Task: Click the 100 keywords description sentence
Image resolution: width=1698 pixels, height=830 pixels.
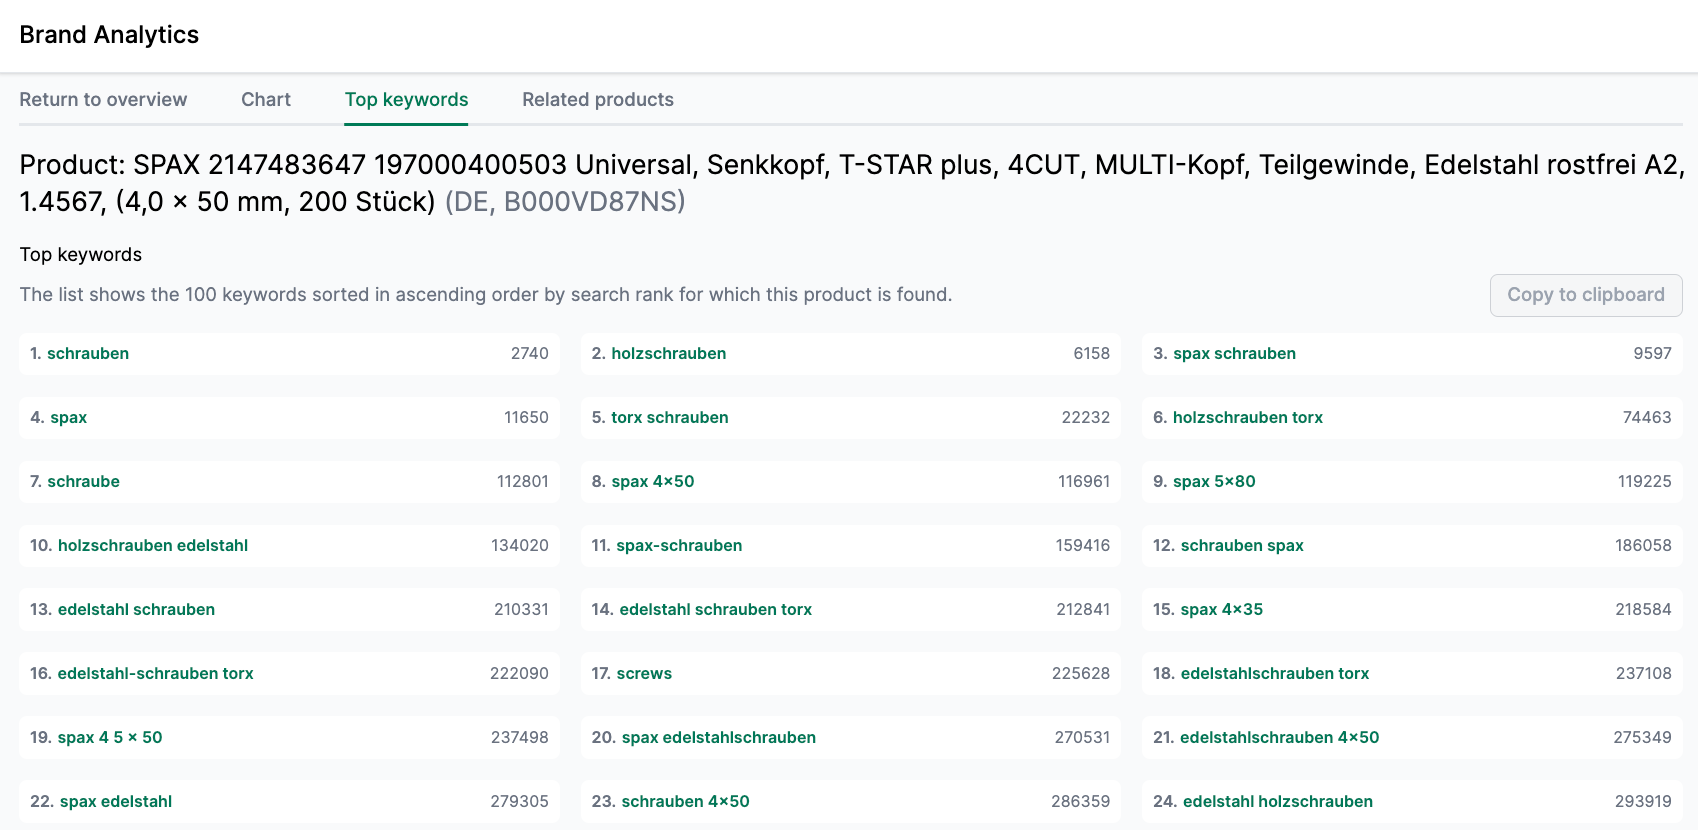Action: (x=486, y=294)
